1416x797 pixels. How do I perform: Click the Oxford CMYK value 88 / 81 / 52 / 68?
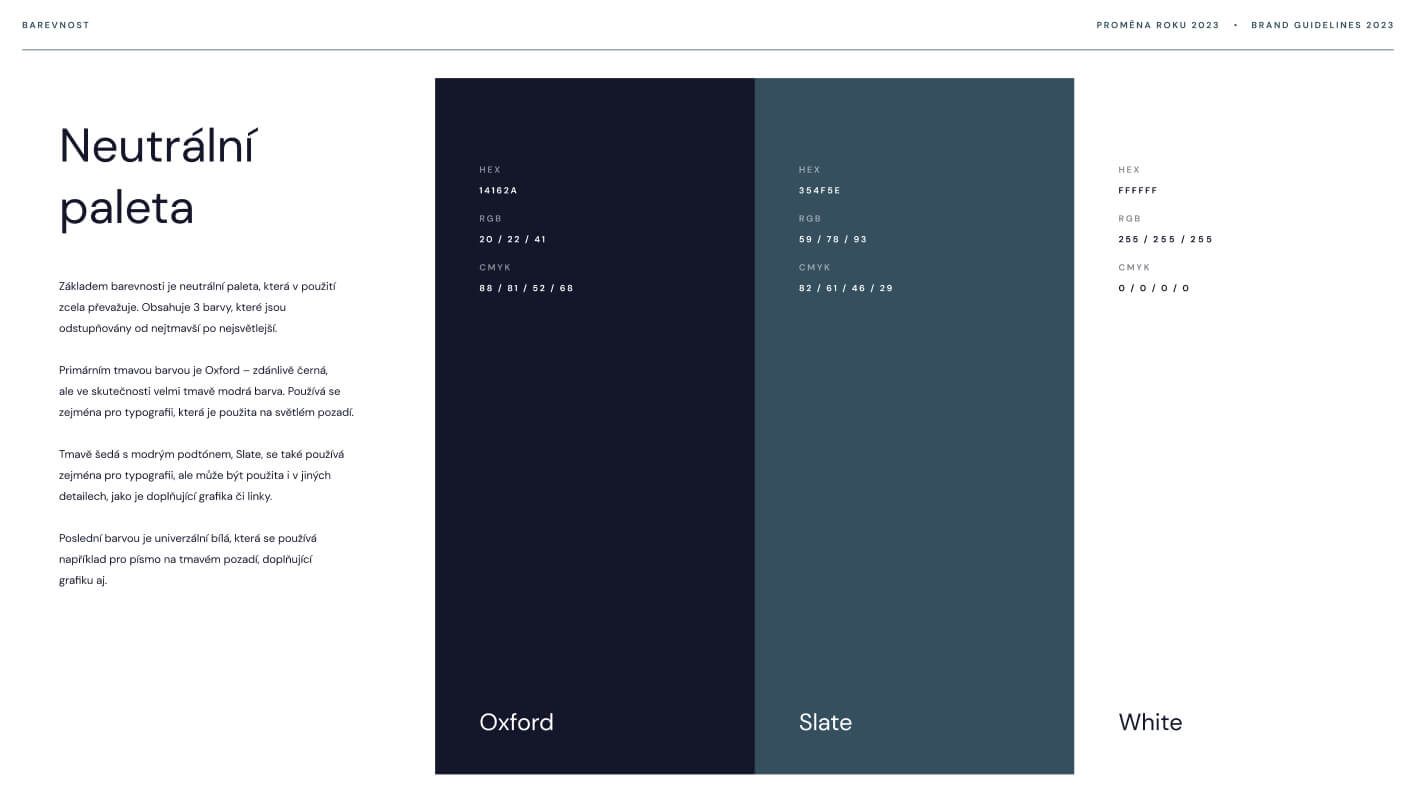[x=526, y=288]
